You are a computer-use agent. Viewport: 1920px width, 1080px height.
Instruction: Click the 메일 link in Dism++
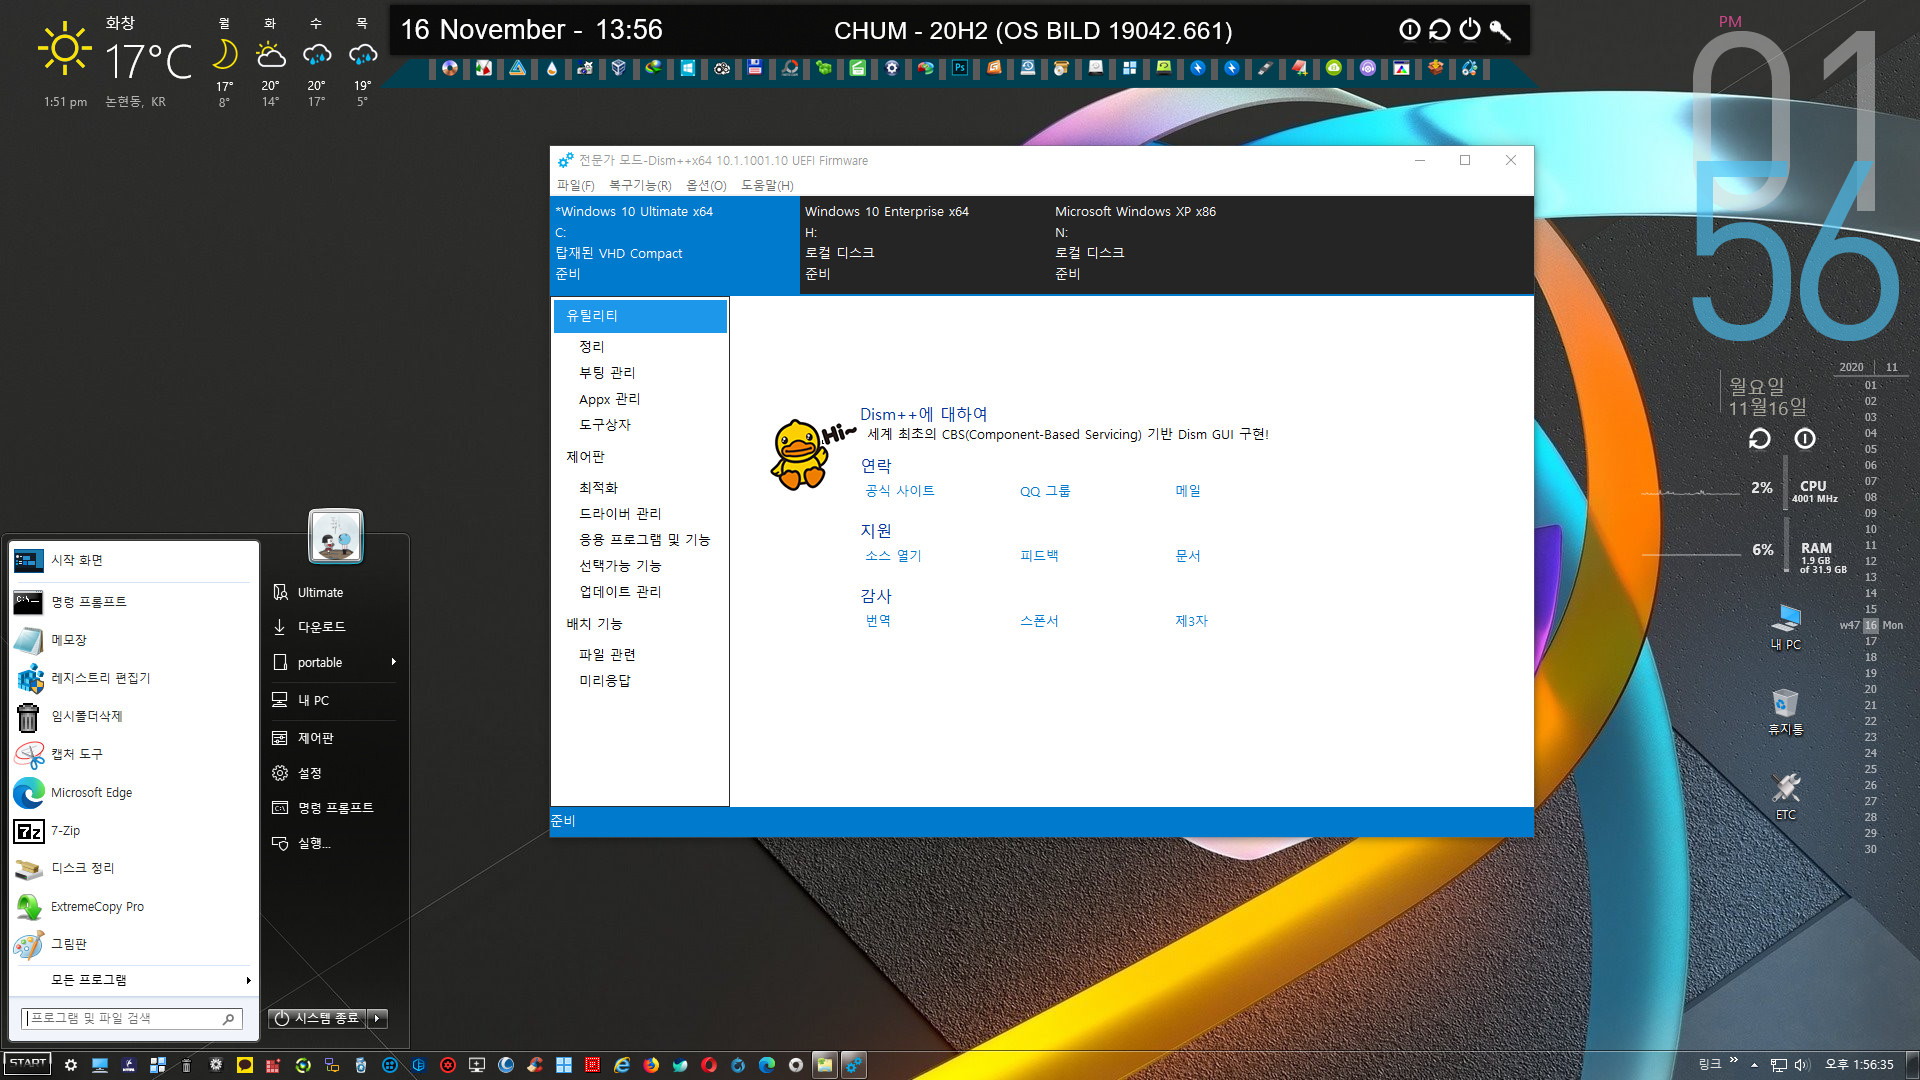click(1188, 491)
